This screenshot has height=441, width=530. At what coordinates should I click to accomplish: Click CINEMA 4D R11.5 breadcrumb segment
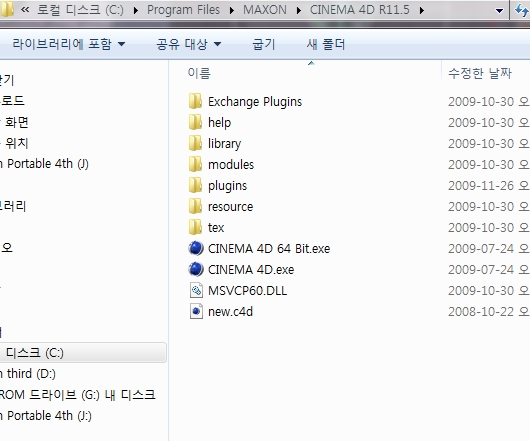click(360, 10)
